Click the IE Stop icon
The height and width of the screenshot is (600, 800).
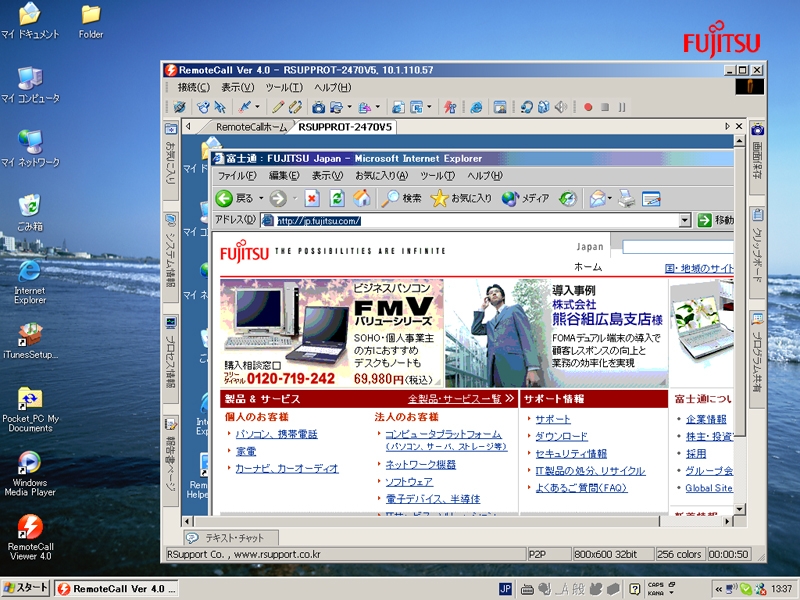pyautogui.click(x=312, y=198)
